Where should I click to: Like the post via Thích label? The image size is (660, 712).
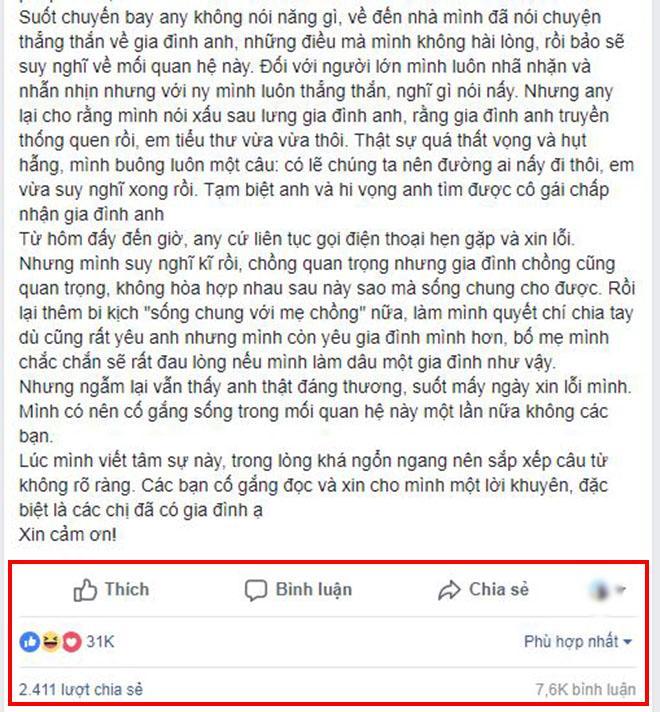tap(127, 589)
